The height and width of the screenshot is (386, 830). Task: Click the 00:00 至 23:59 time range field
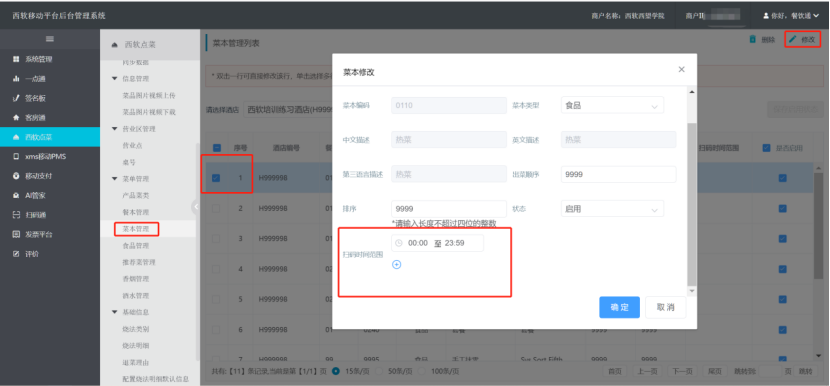point(437,243)
